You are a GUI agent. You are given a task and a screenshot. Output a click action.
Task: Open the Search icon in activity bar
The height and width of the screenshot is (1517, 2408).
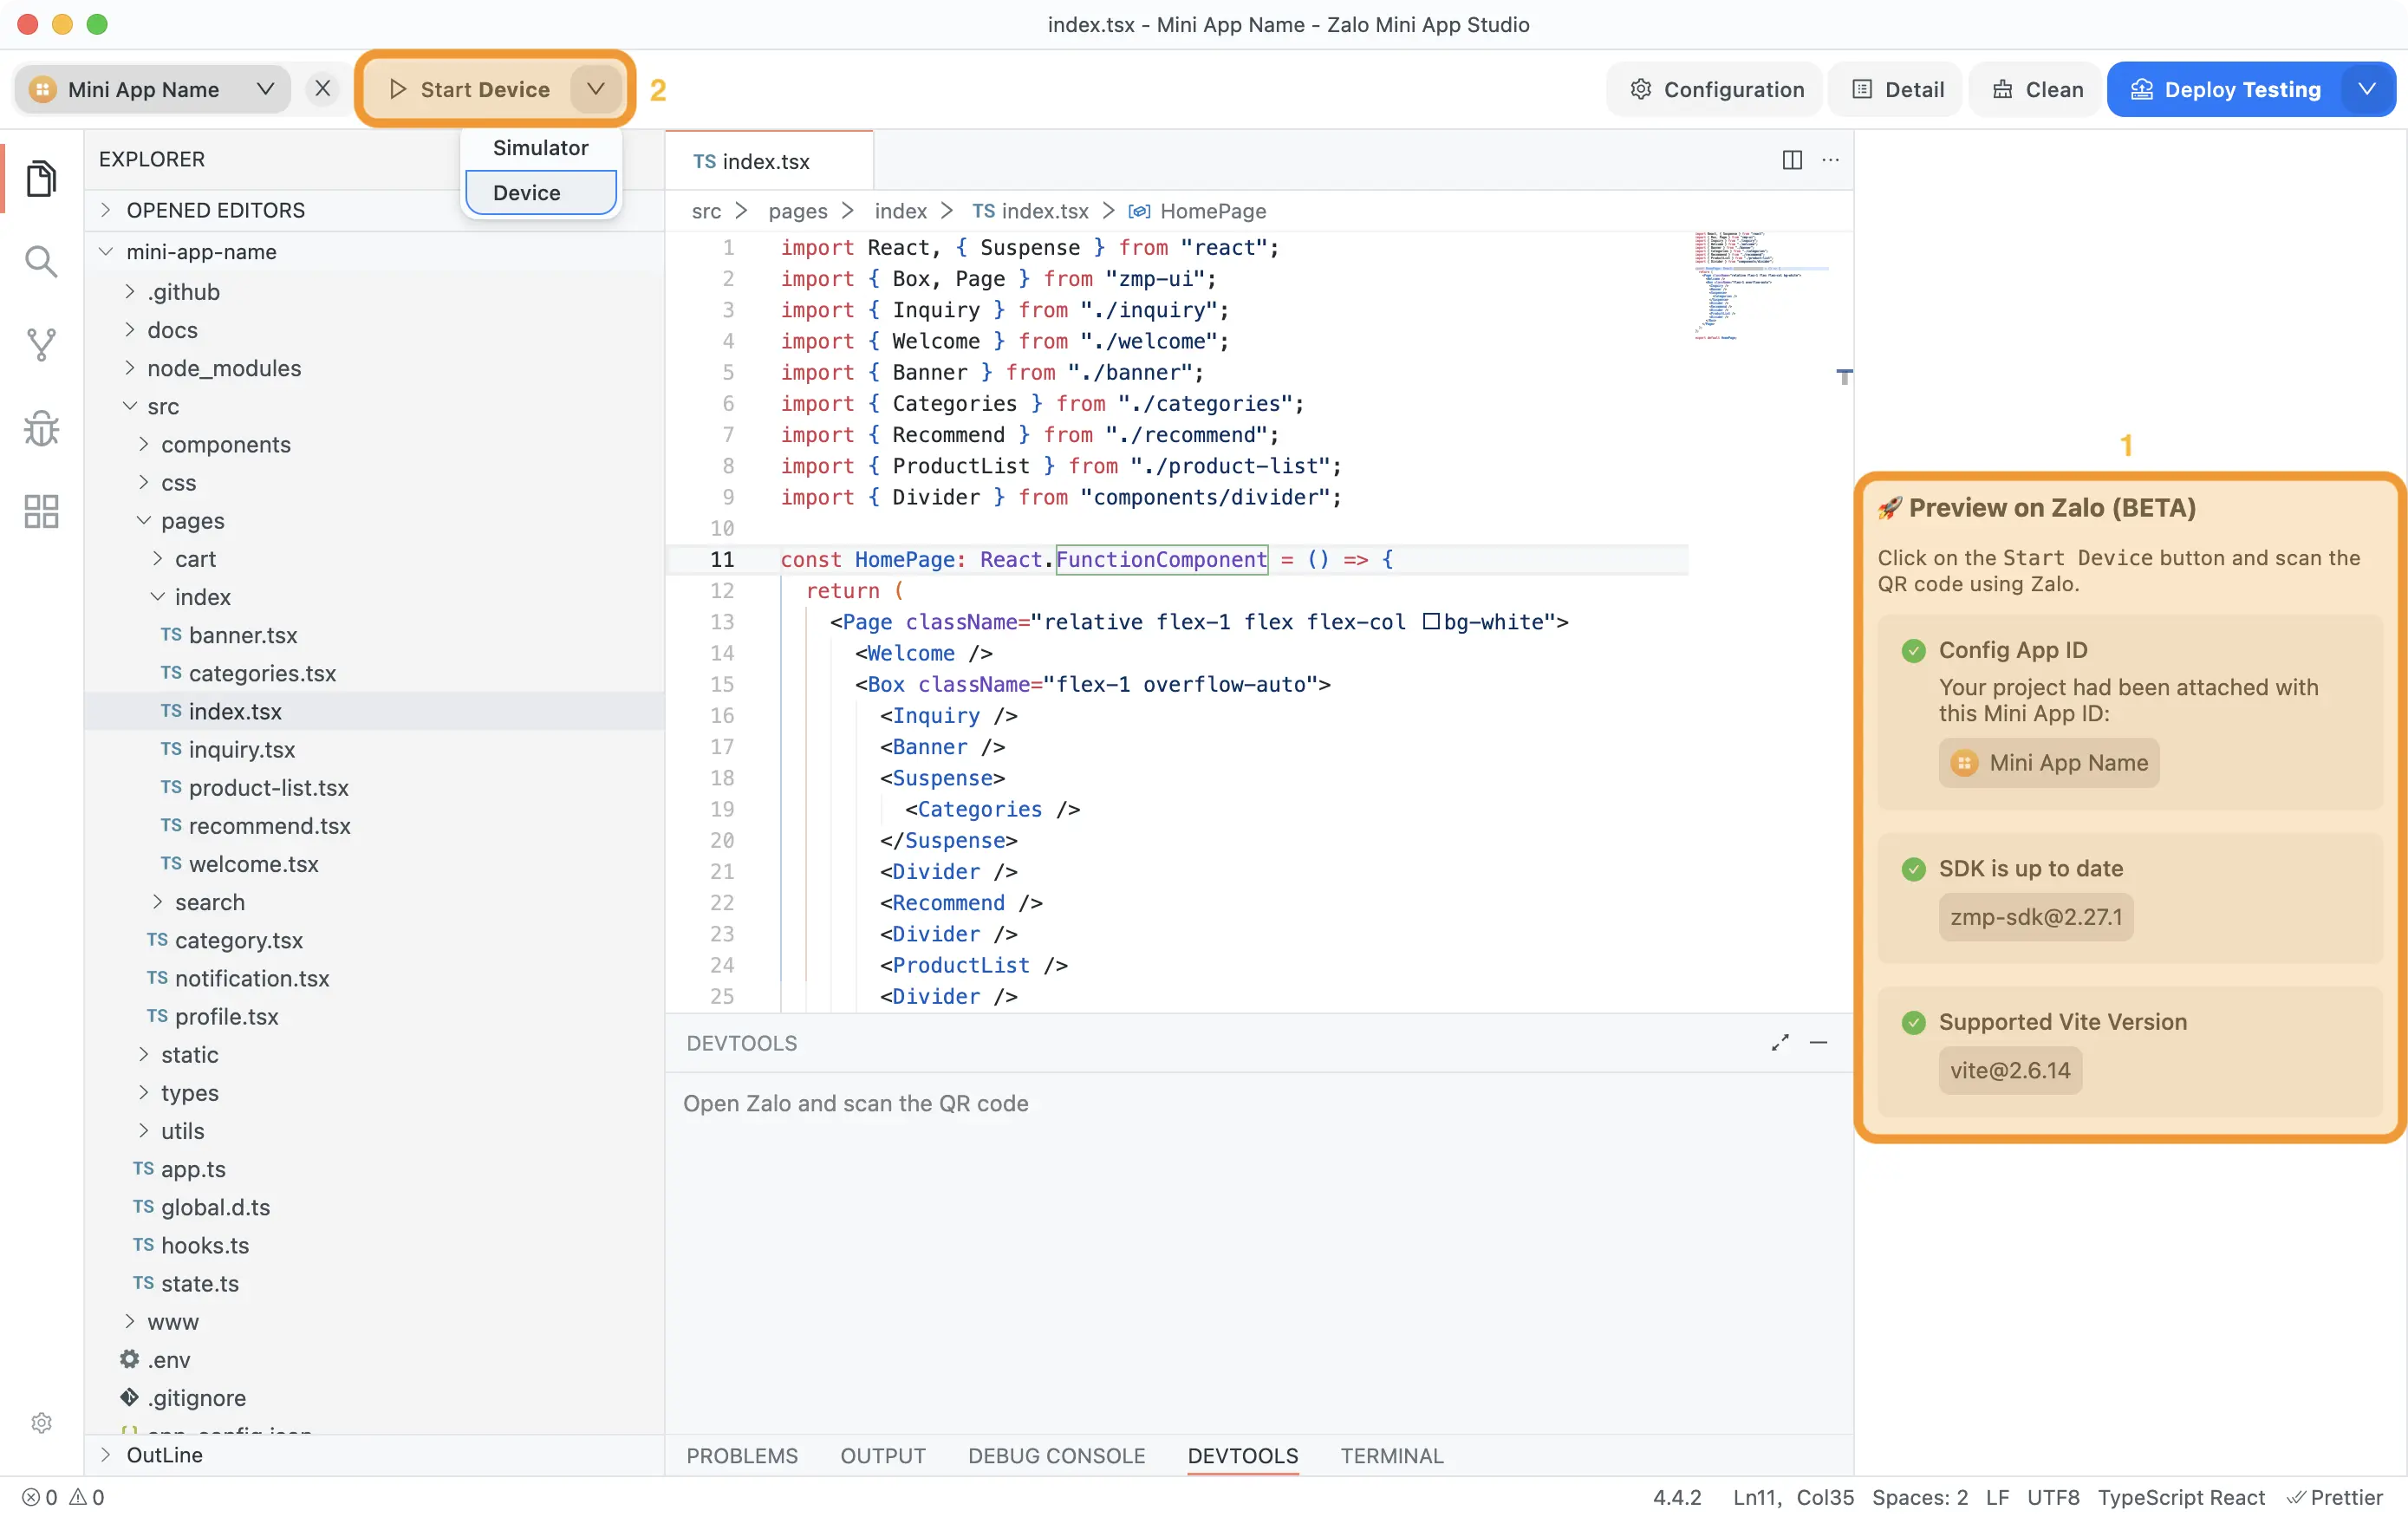pos(41,262)
